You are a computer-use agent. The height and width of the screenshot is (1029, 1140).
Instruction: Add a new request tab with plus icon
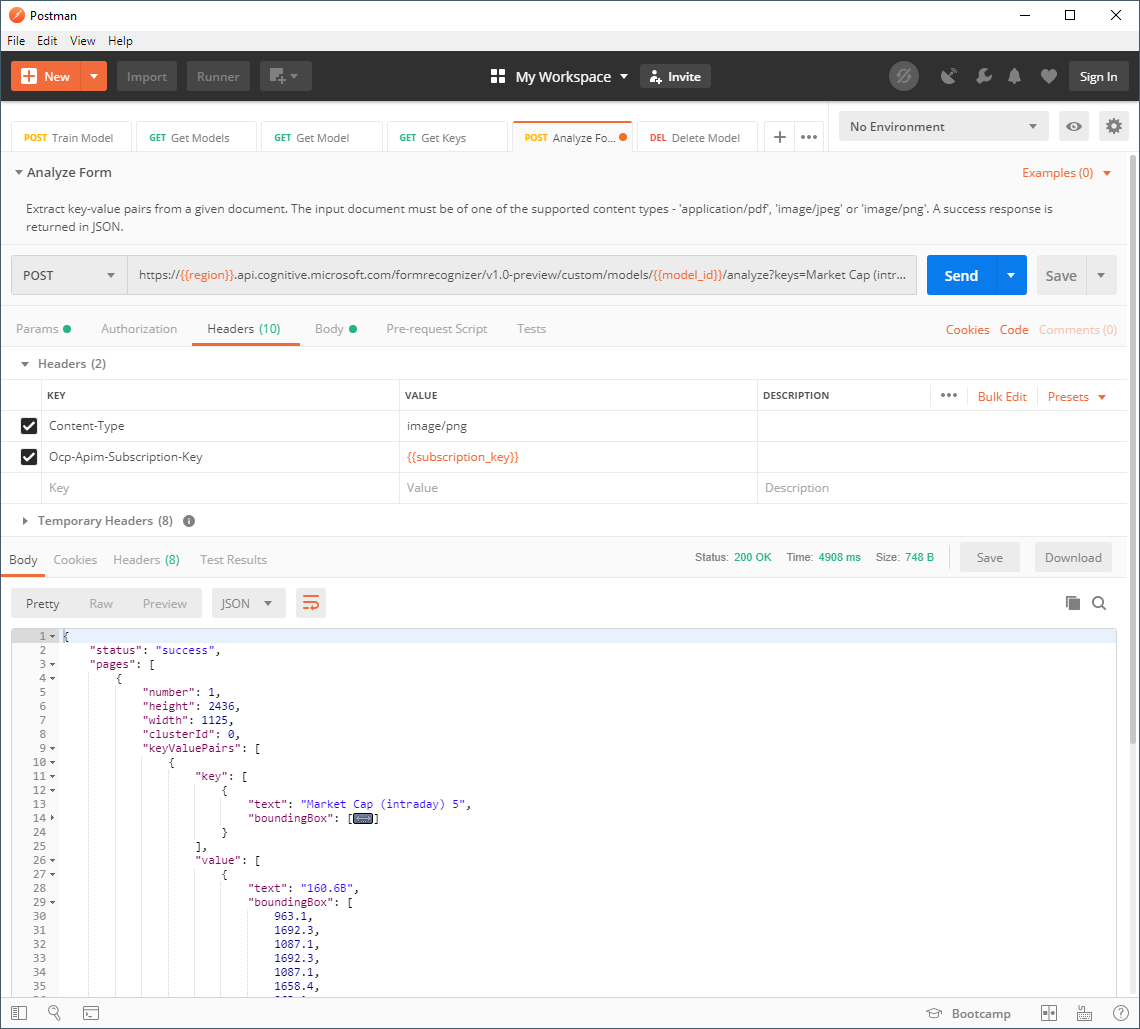(x=779, y=137)
